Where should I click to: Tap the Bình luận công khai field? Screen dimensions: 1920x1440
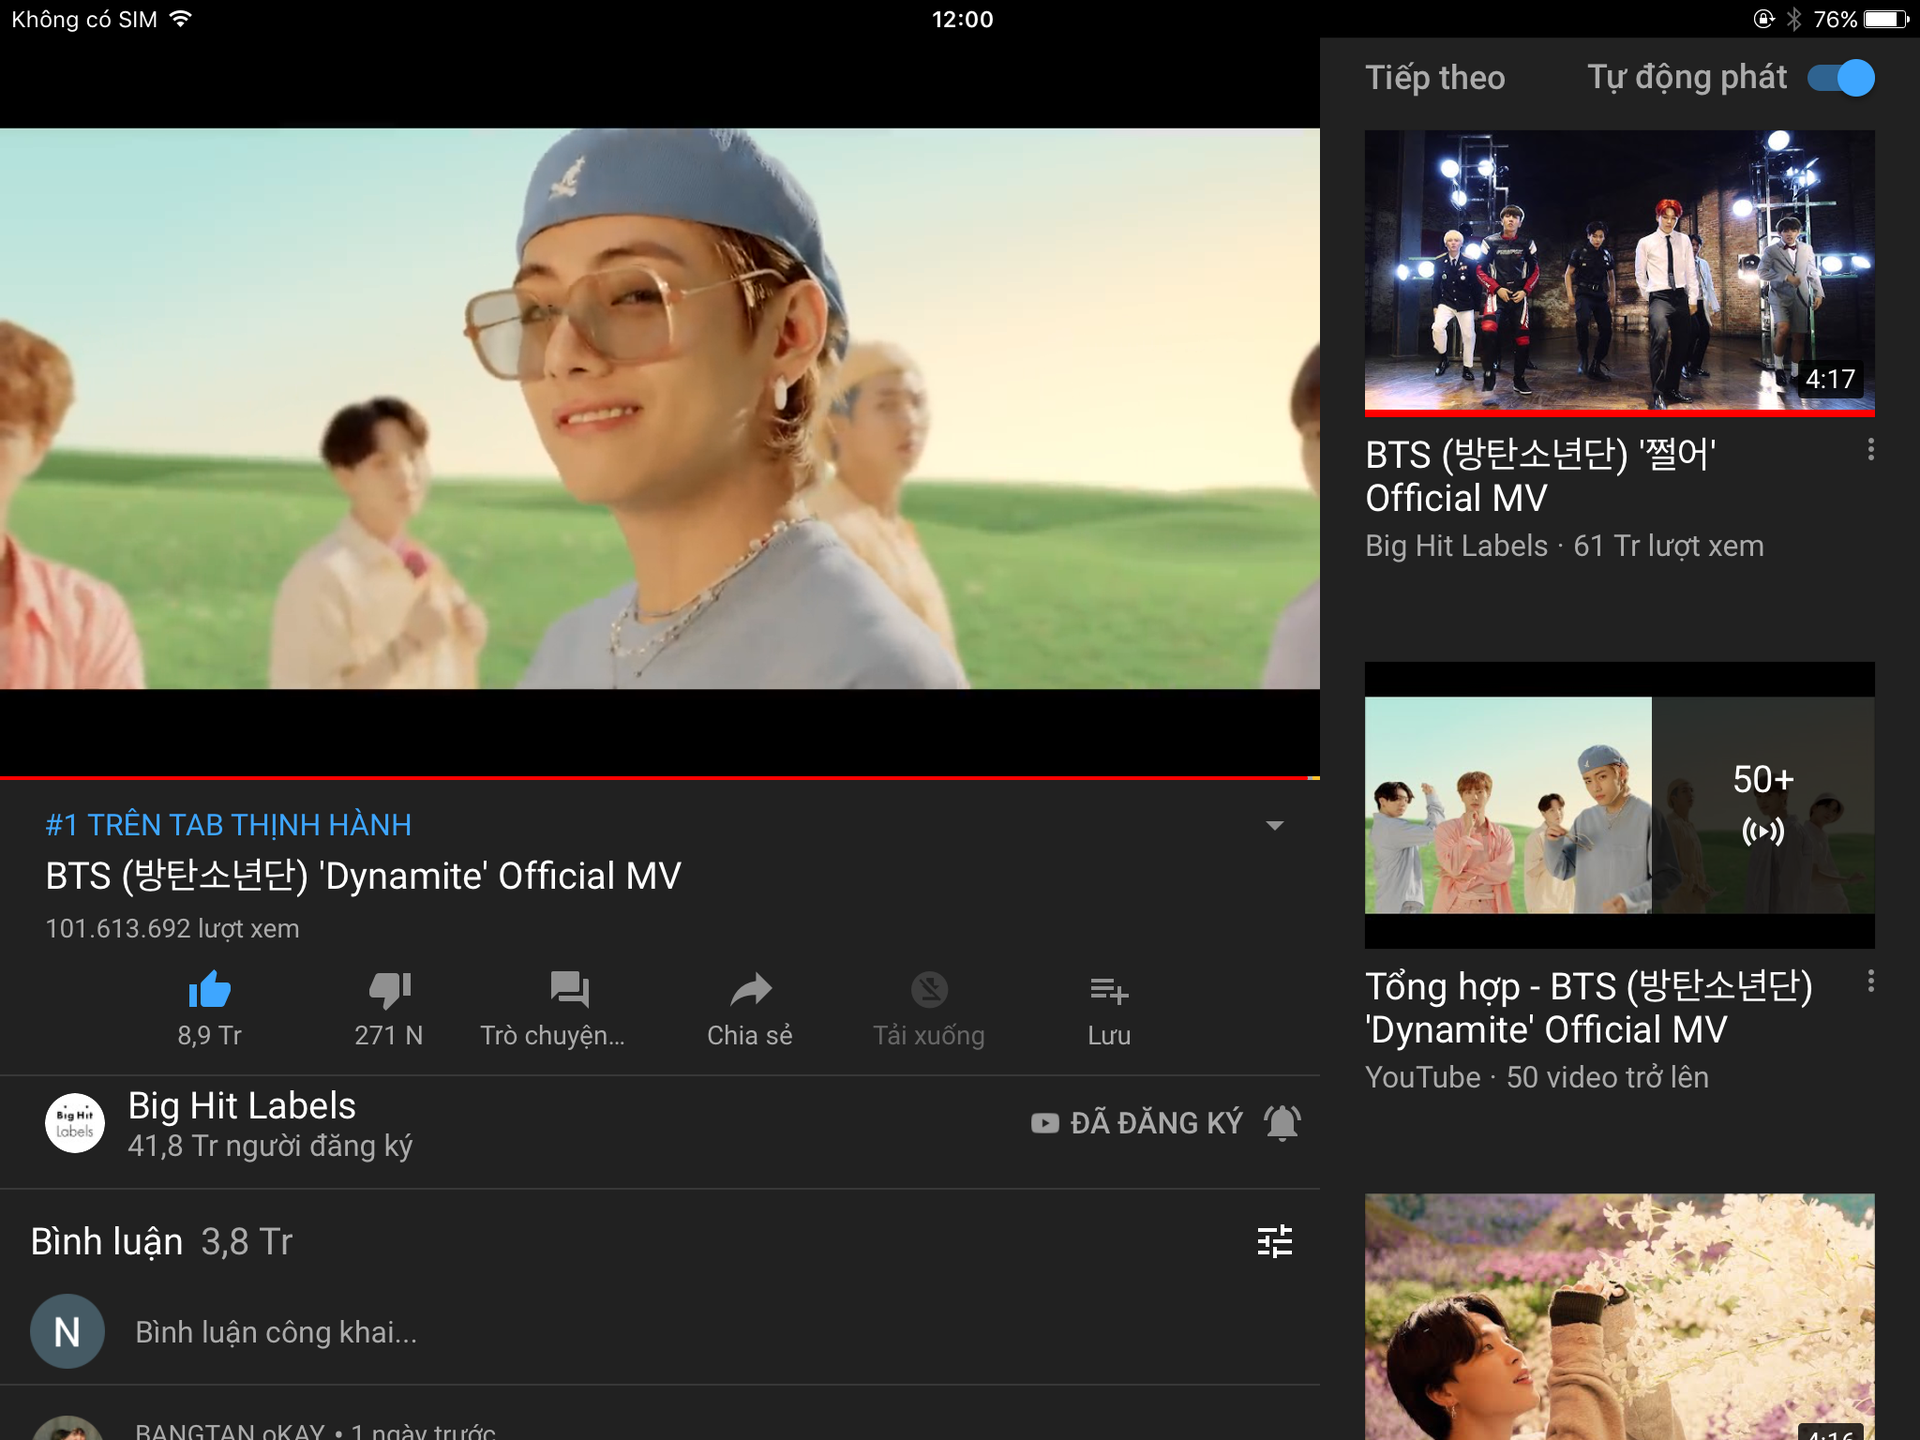276,1332
